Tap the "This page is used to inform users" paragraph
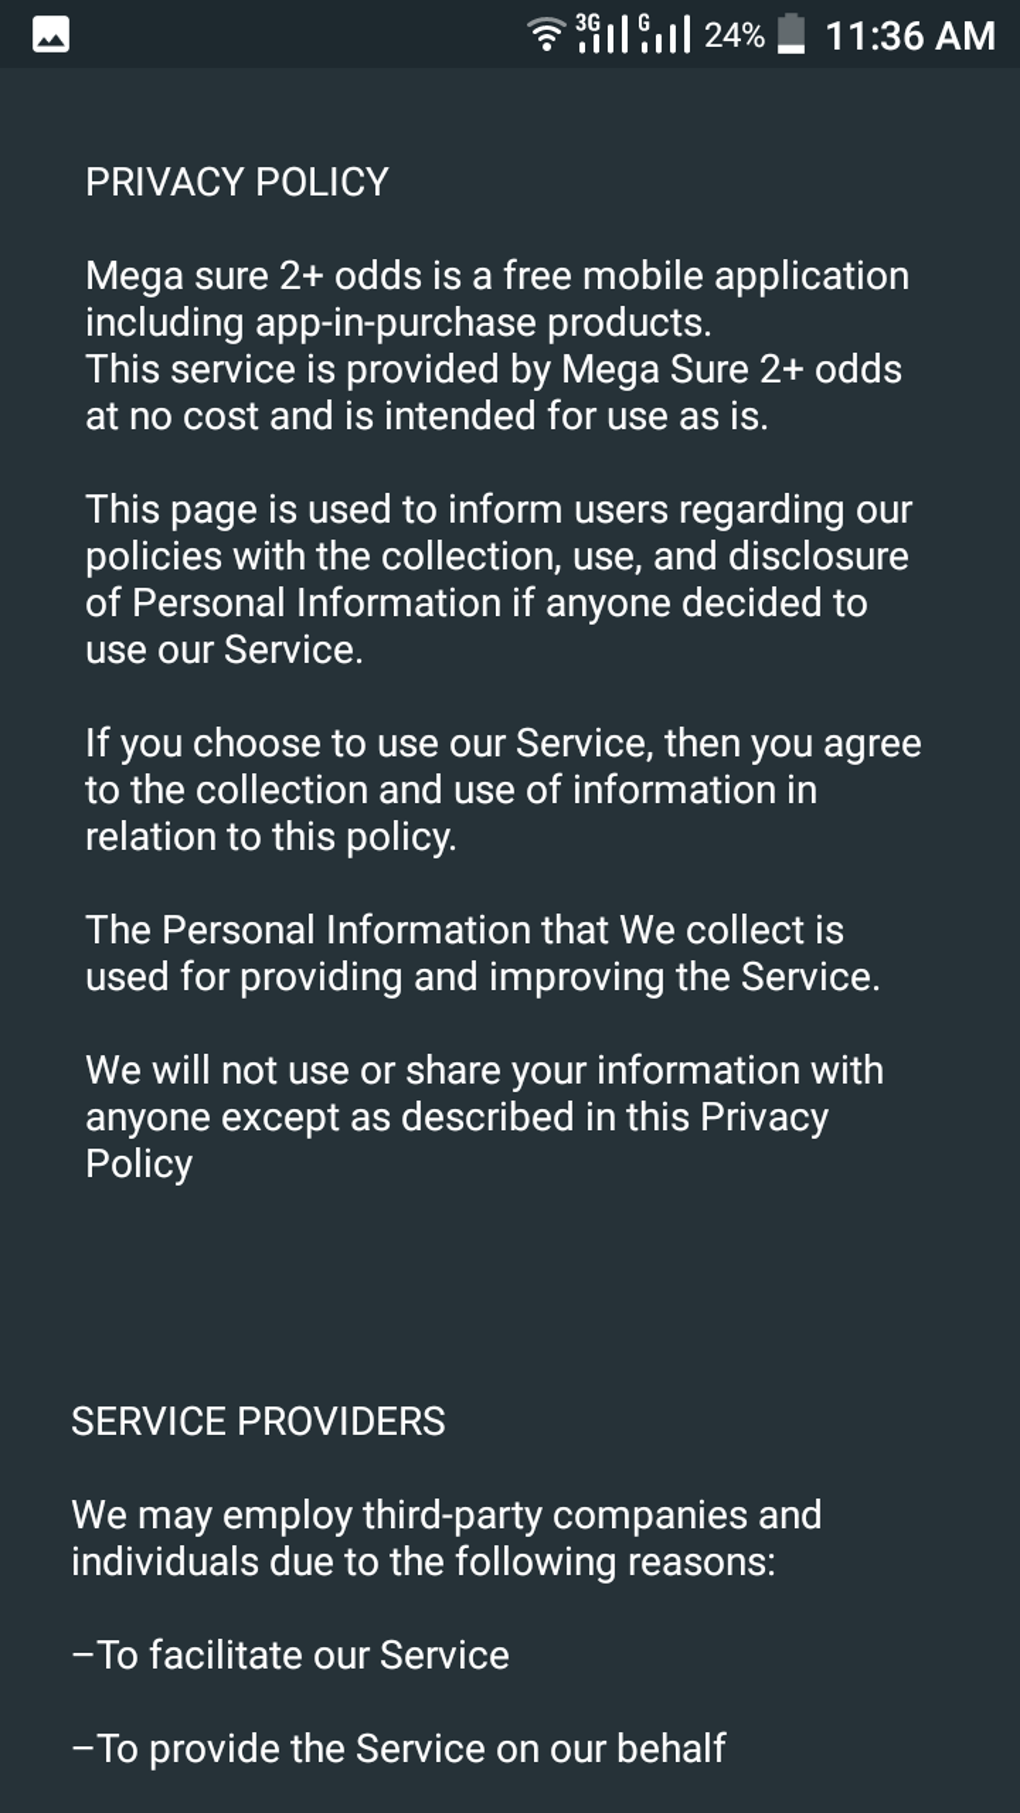 497,579
